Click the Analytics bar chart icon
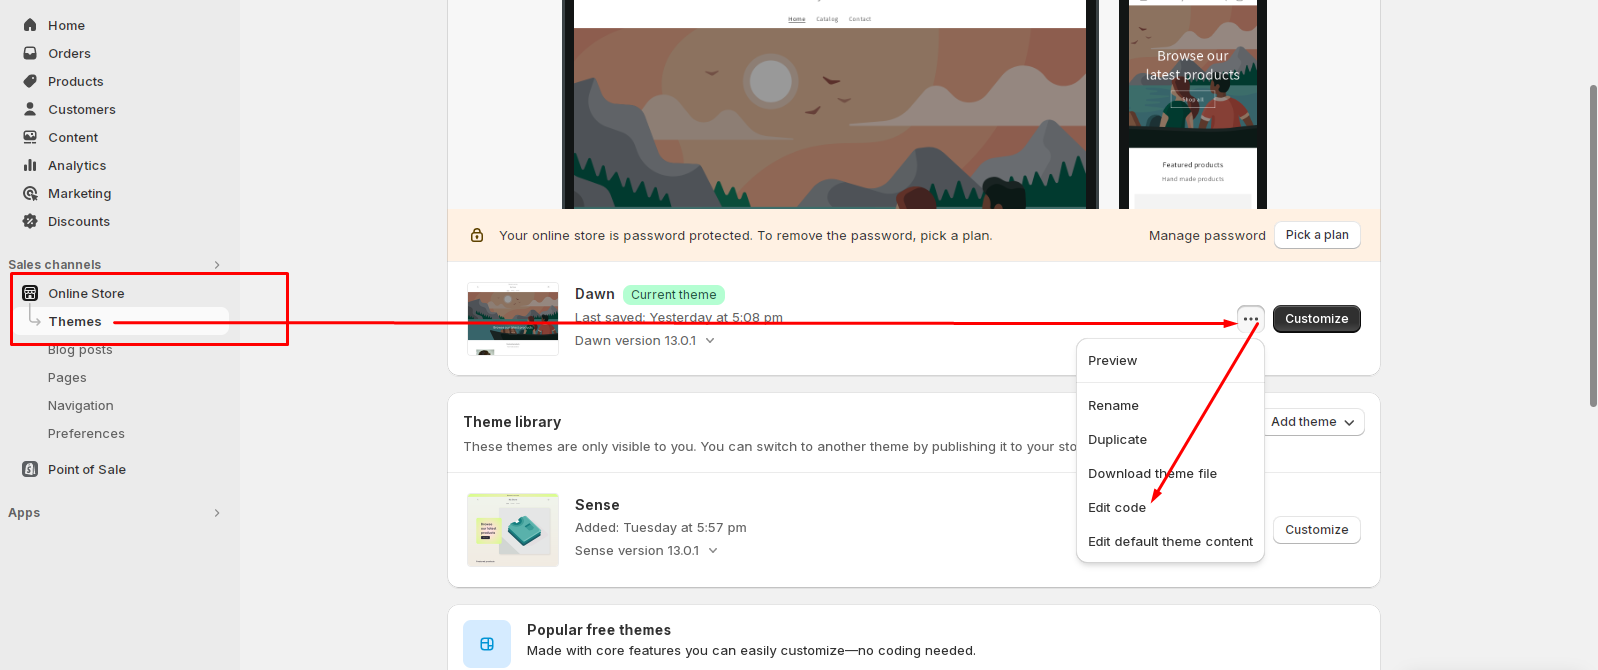1598x670 pixels. coord(30,165)
